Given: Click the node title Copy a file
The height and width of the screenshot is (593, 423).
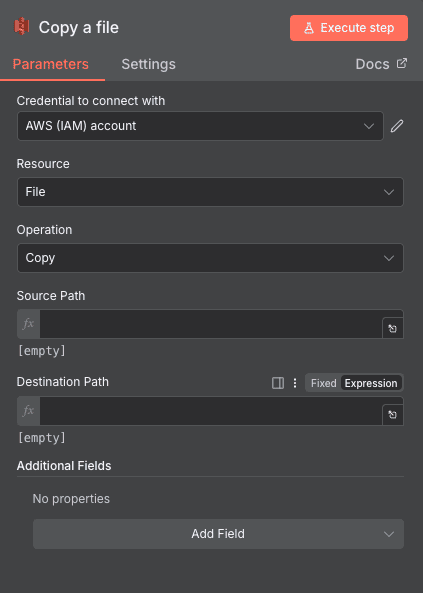Looking at the screenshot, I should pyautogui.click(x=79, y=28).
